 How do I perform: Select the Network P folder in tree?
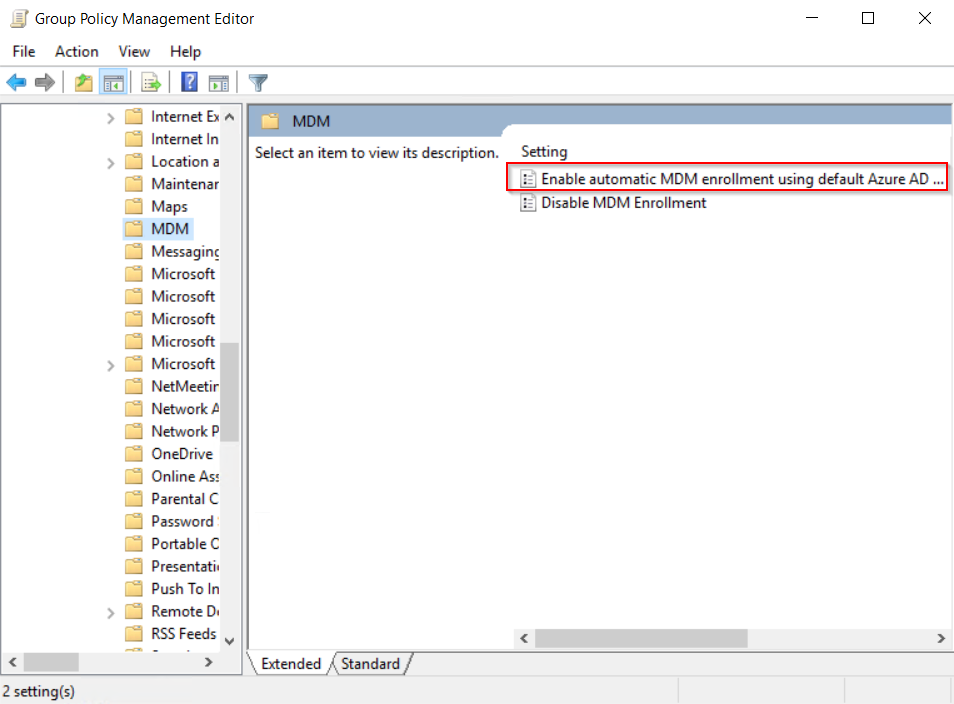tap(172, 431)
